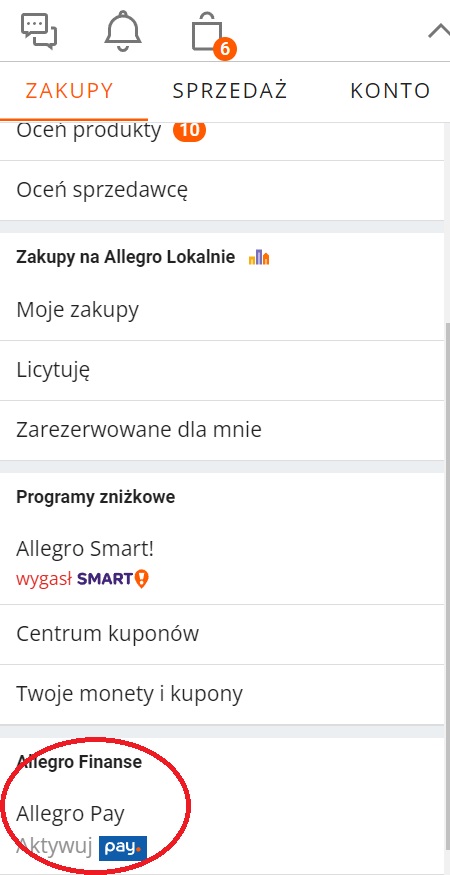Switch to the KONTO tab

(x=390, y=90)
